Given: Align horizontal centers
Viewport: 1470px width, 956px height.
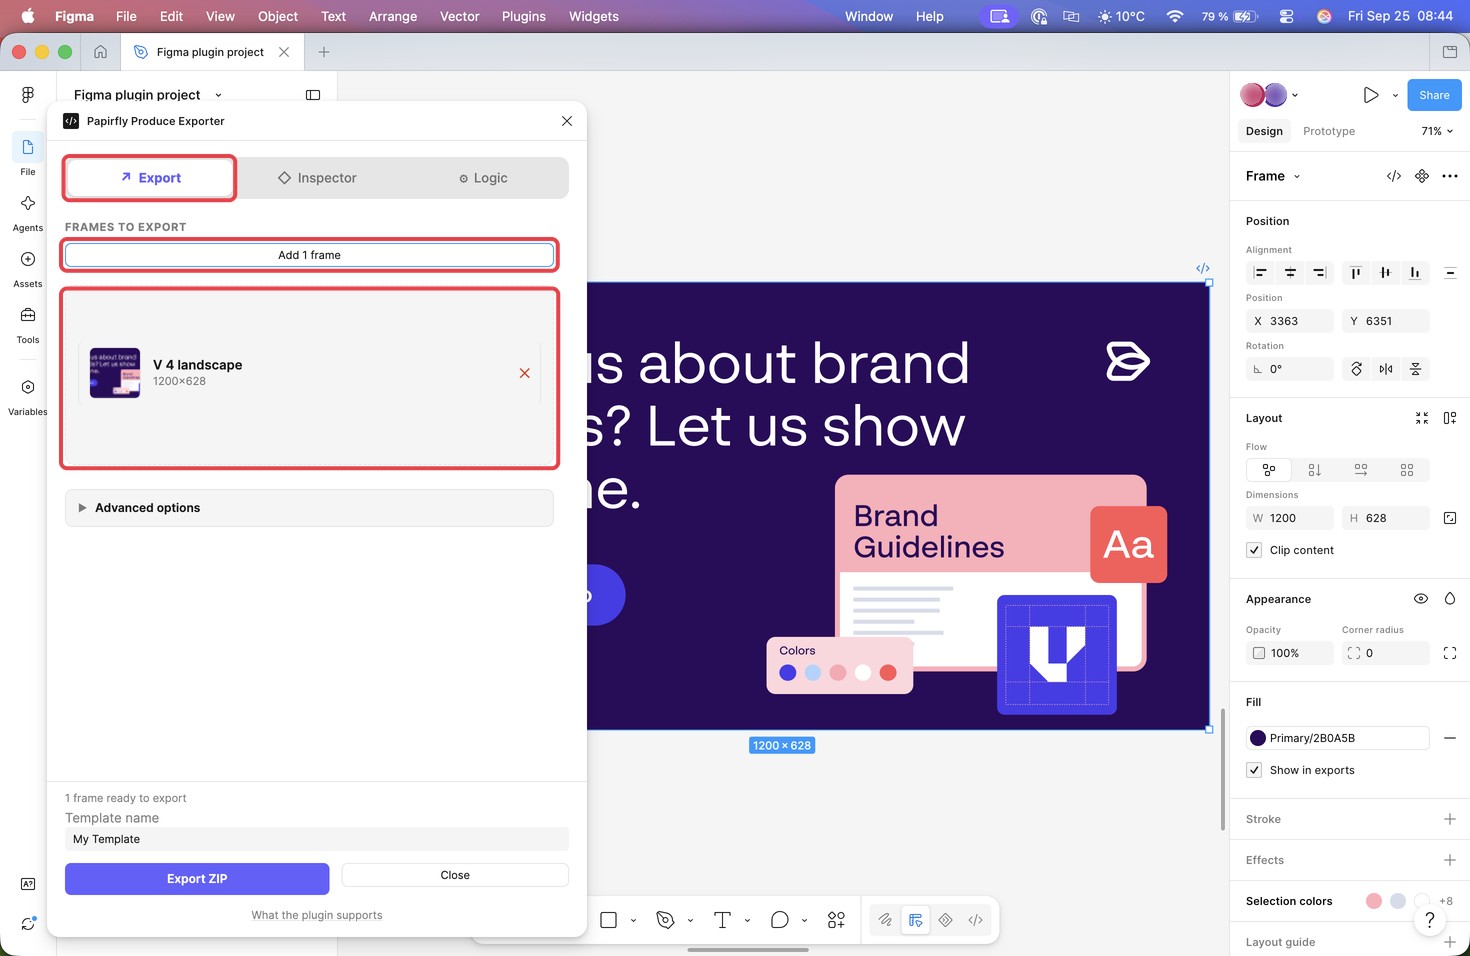Looking at the screenshot, I should click(x=1290, y=273).
